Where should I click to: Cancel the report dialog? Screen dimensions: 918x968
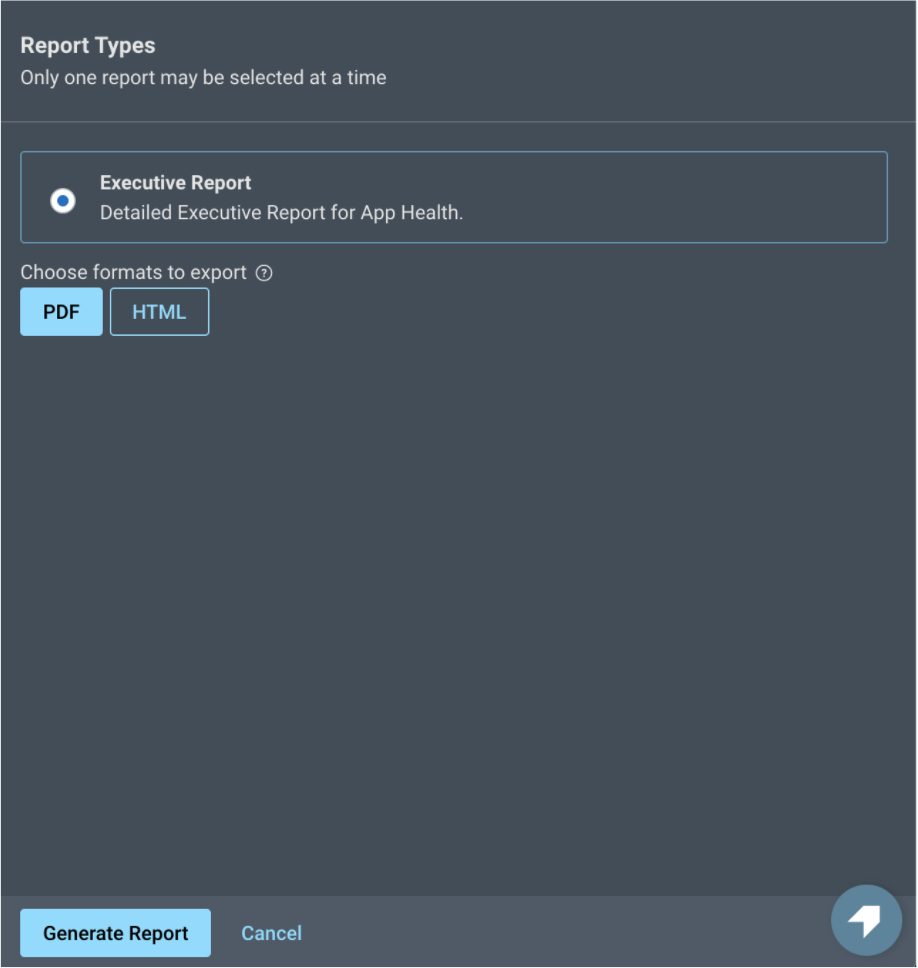click(271, 933)
